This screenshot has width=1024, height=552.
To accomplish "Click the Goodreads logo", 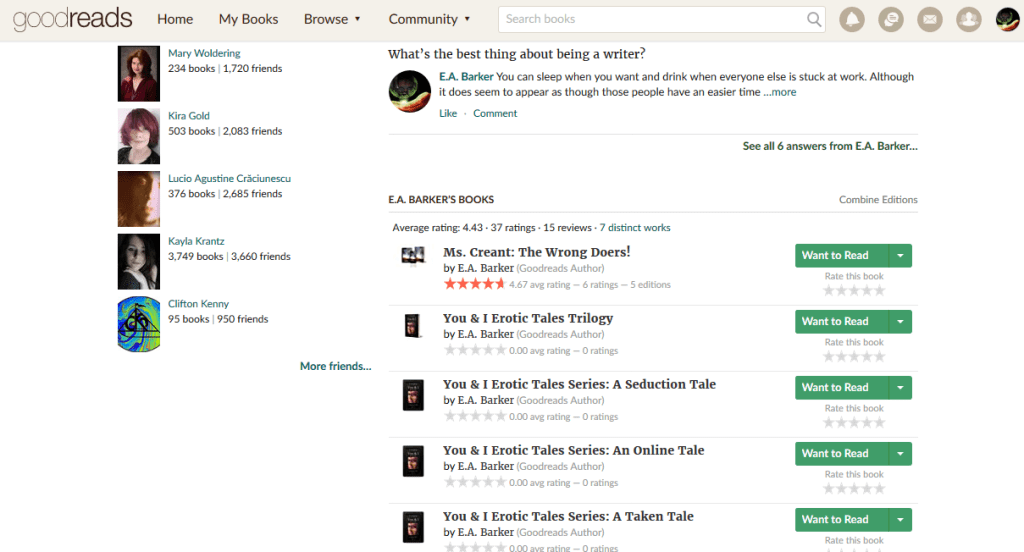I will 72,19.
